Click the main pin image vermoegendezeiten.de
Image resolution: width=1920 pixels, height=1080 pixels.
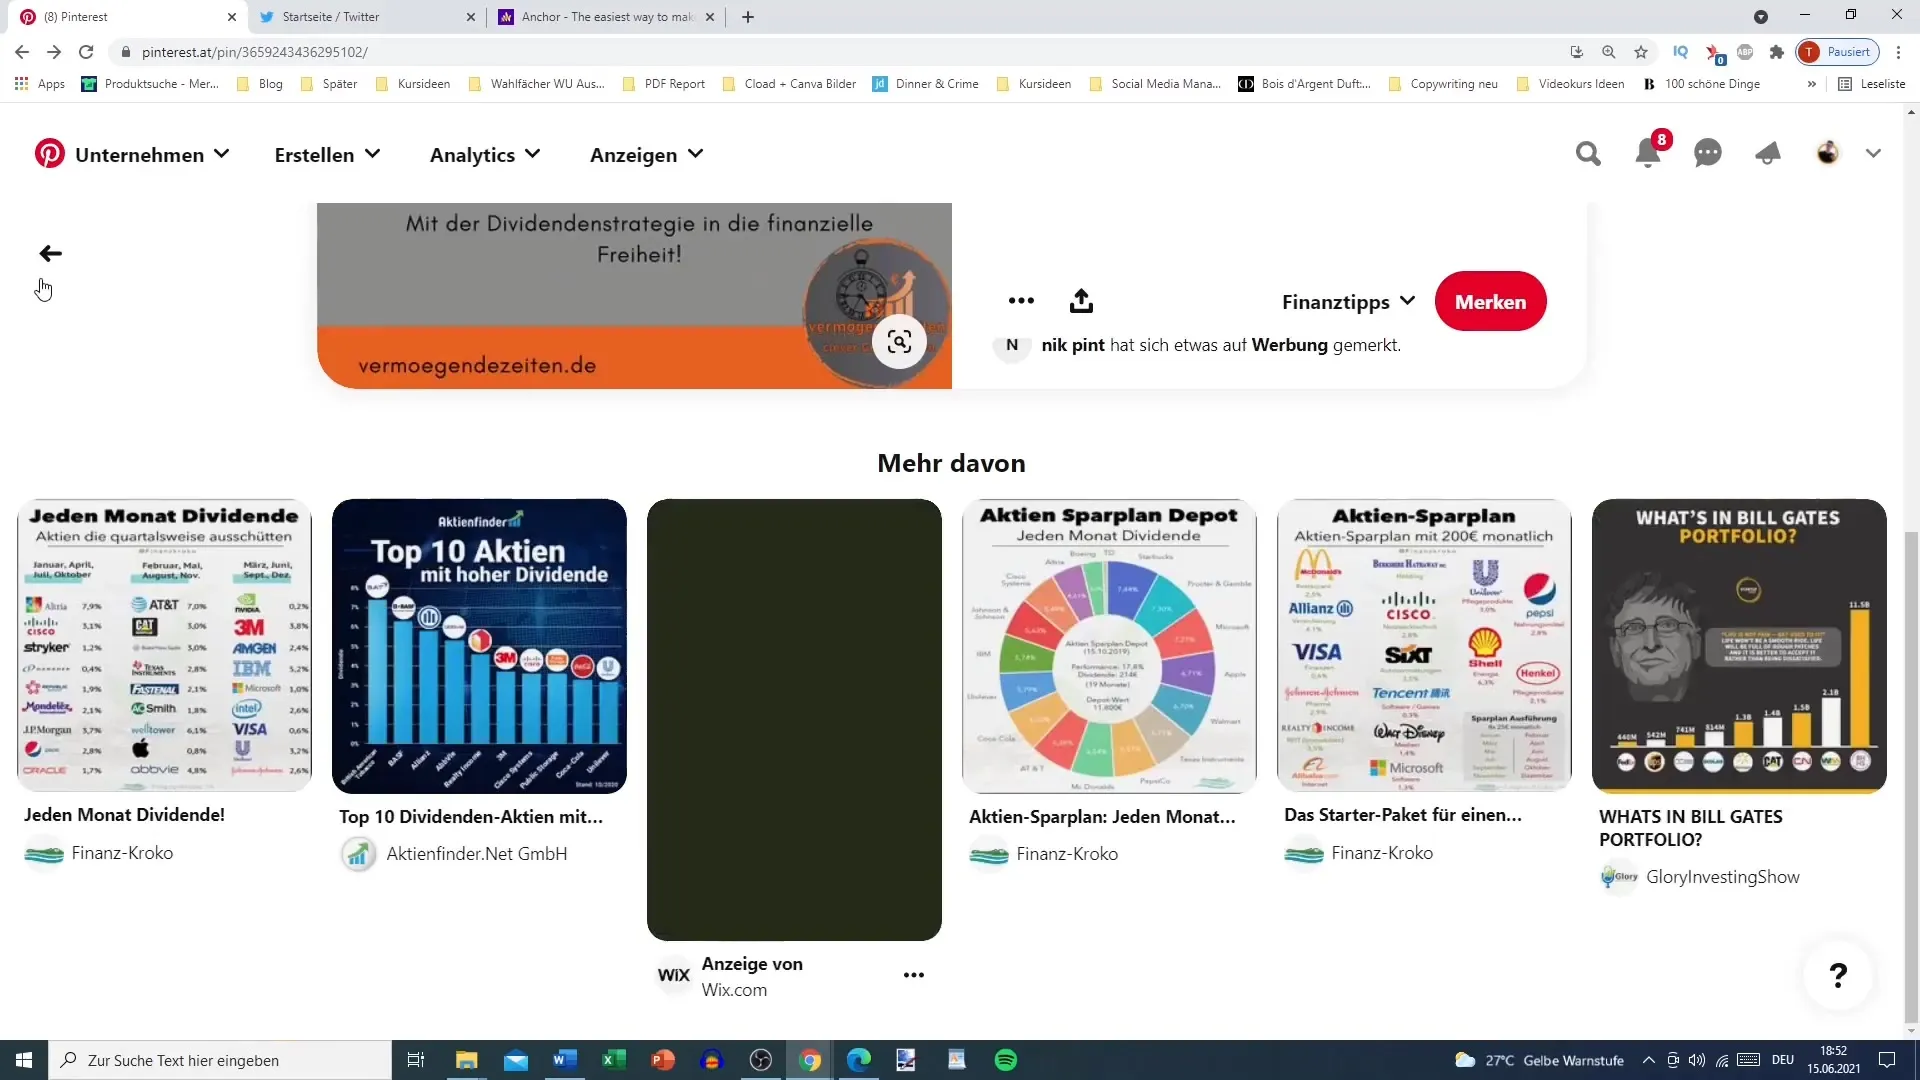coord(634,296)
